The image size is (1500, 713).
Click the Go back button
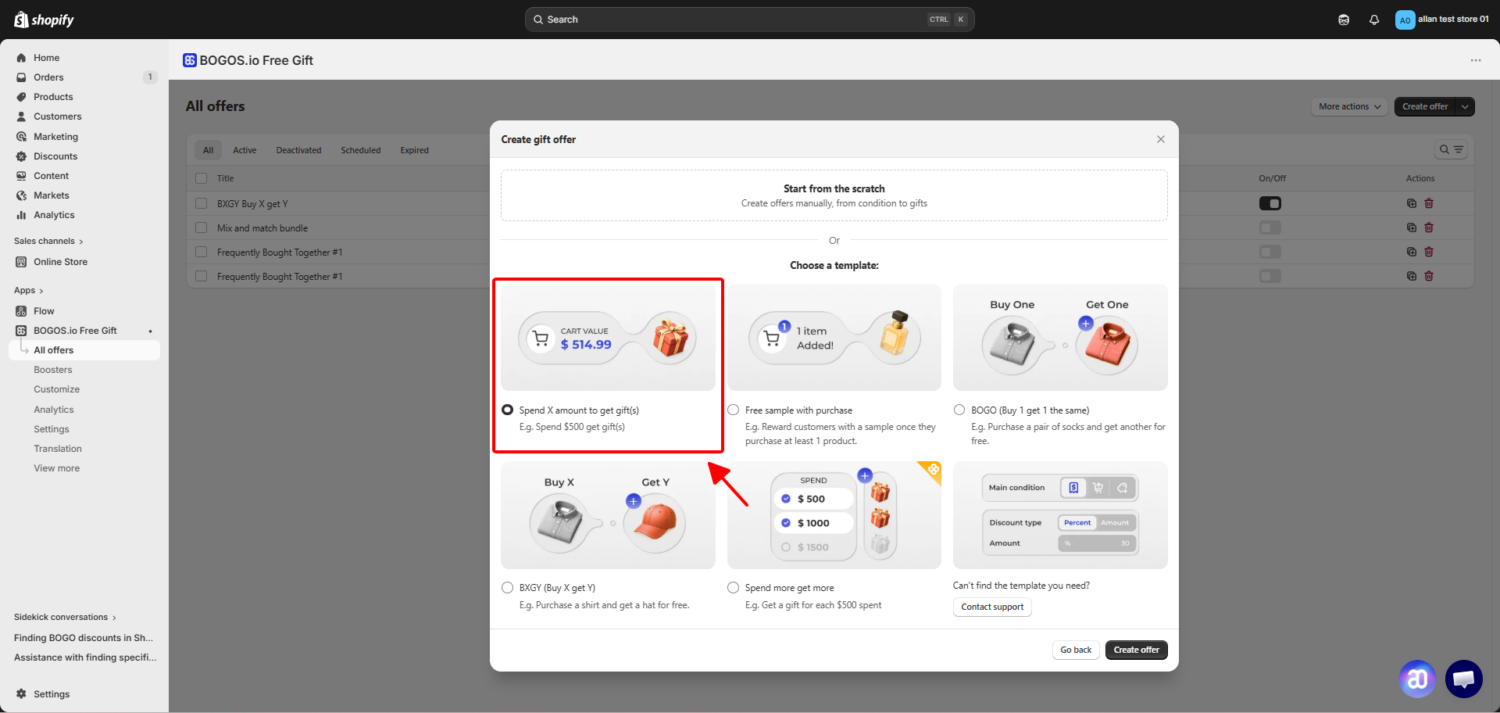coord(1076,650)
